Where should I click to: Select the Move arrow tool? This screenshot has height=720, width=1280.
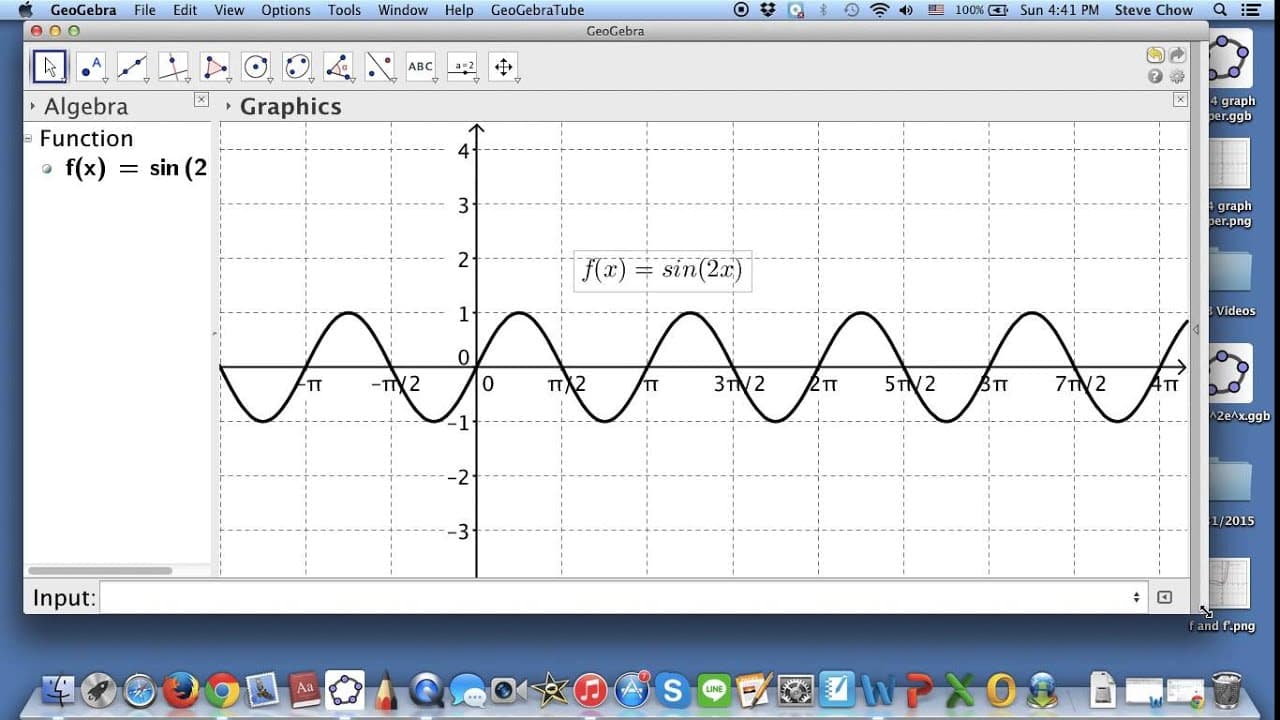tap(49, 67)
